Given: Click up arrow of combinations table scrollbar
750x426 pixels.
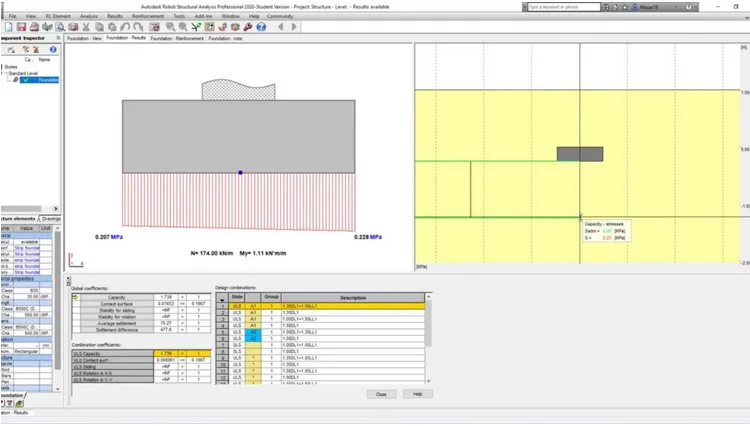Looking at the screenshot, I should (x=429, y=297).
